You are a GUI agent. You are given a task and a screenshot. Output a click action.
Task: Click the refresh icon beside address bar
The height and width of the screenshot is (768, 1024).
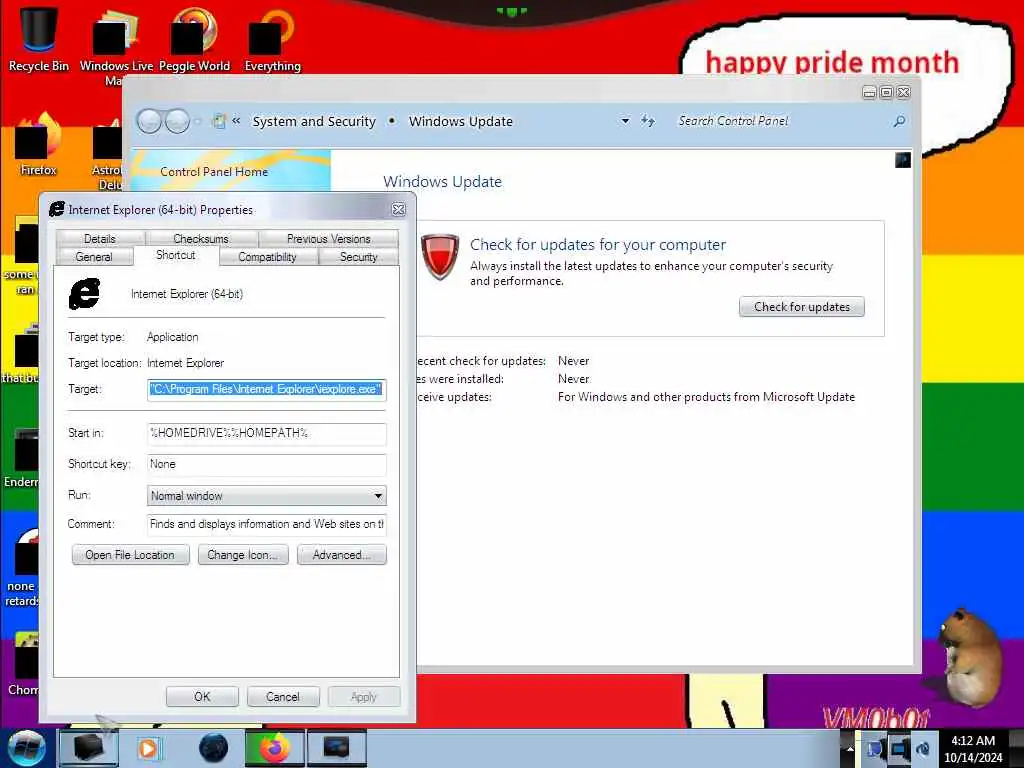(647, 121)
